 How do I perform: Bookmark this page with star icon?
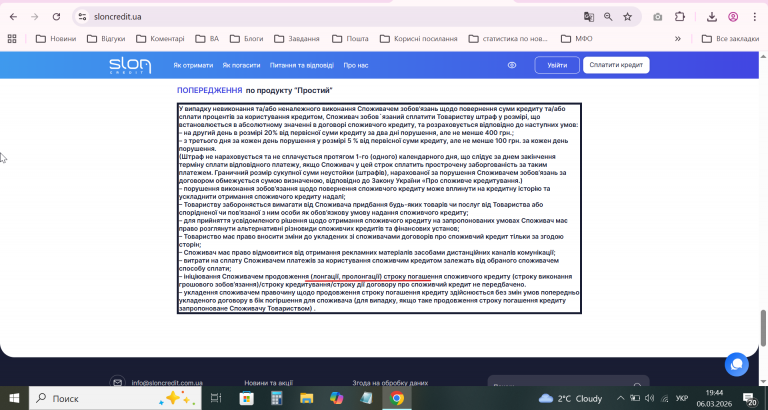tap(627, 17)
